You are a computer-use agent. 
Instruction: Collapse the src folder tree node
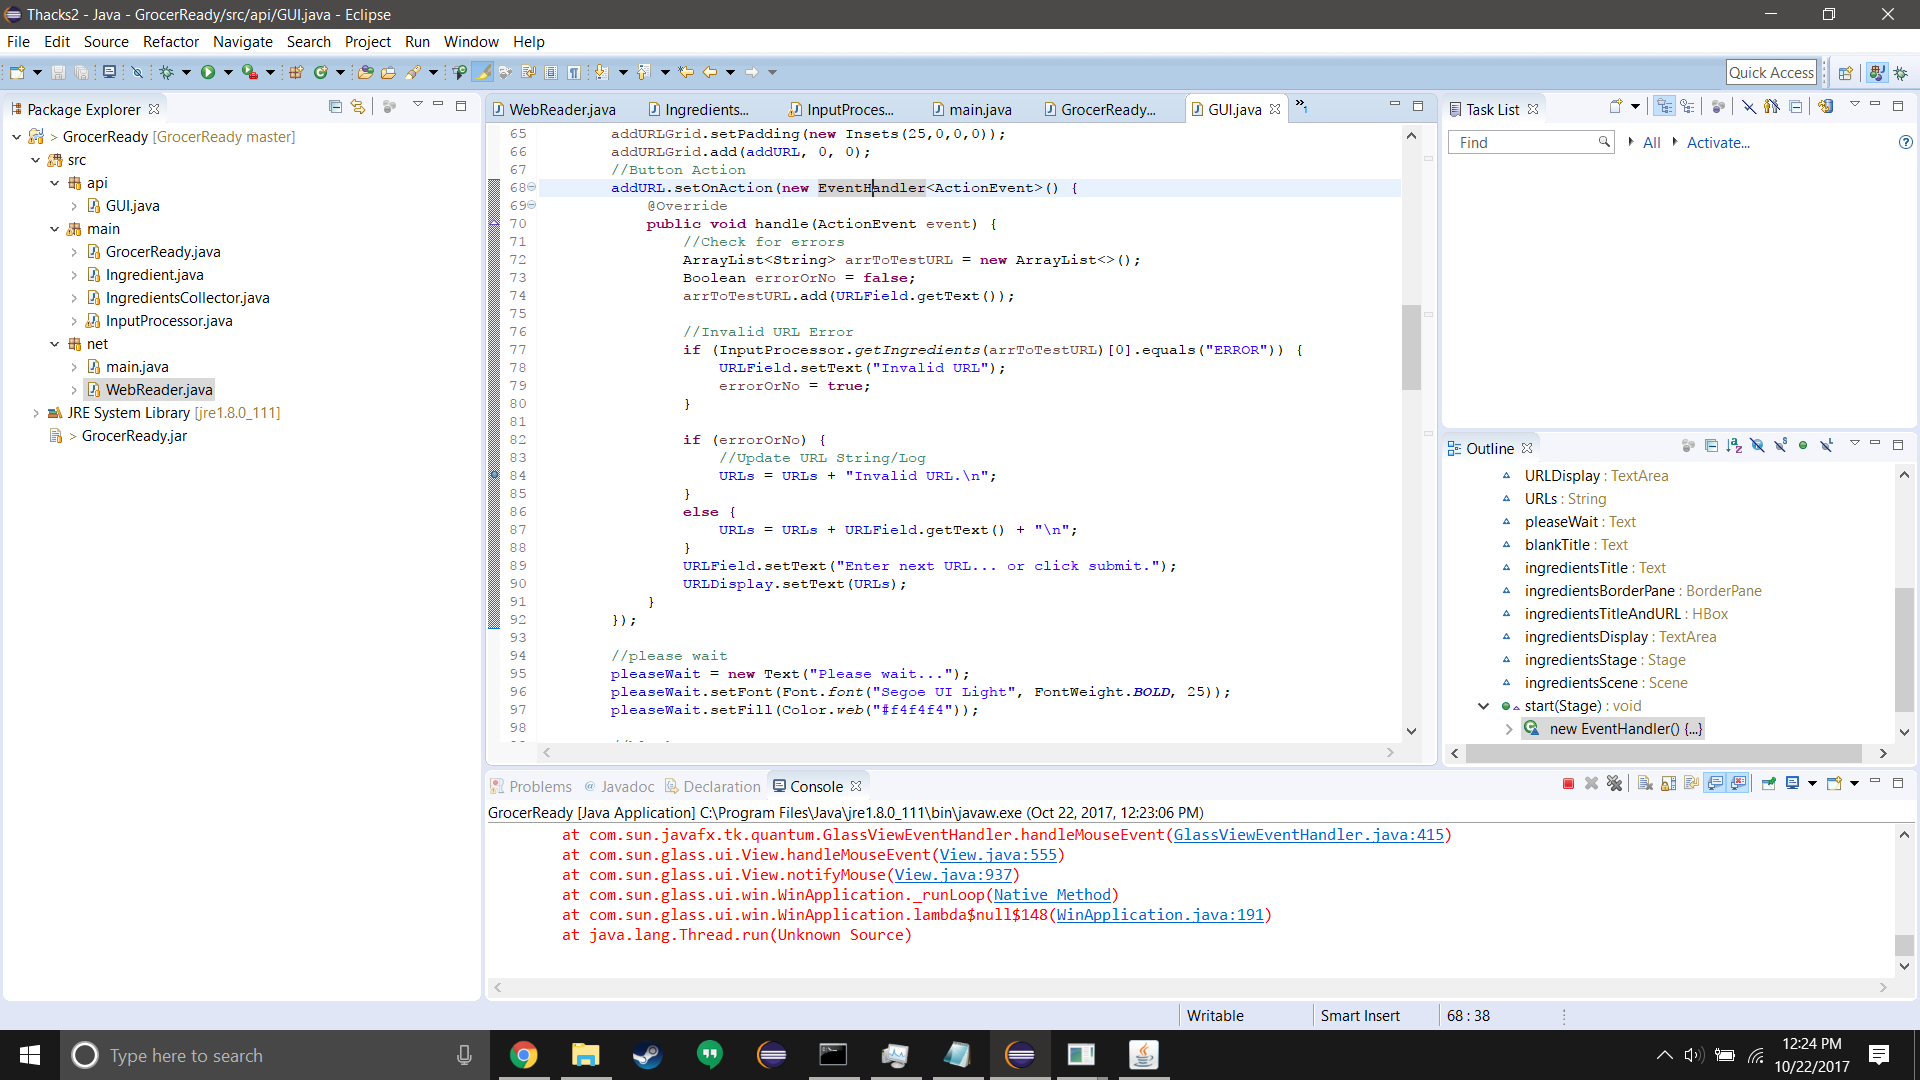tap(36, 160)
